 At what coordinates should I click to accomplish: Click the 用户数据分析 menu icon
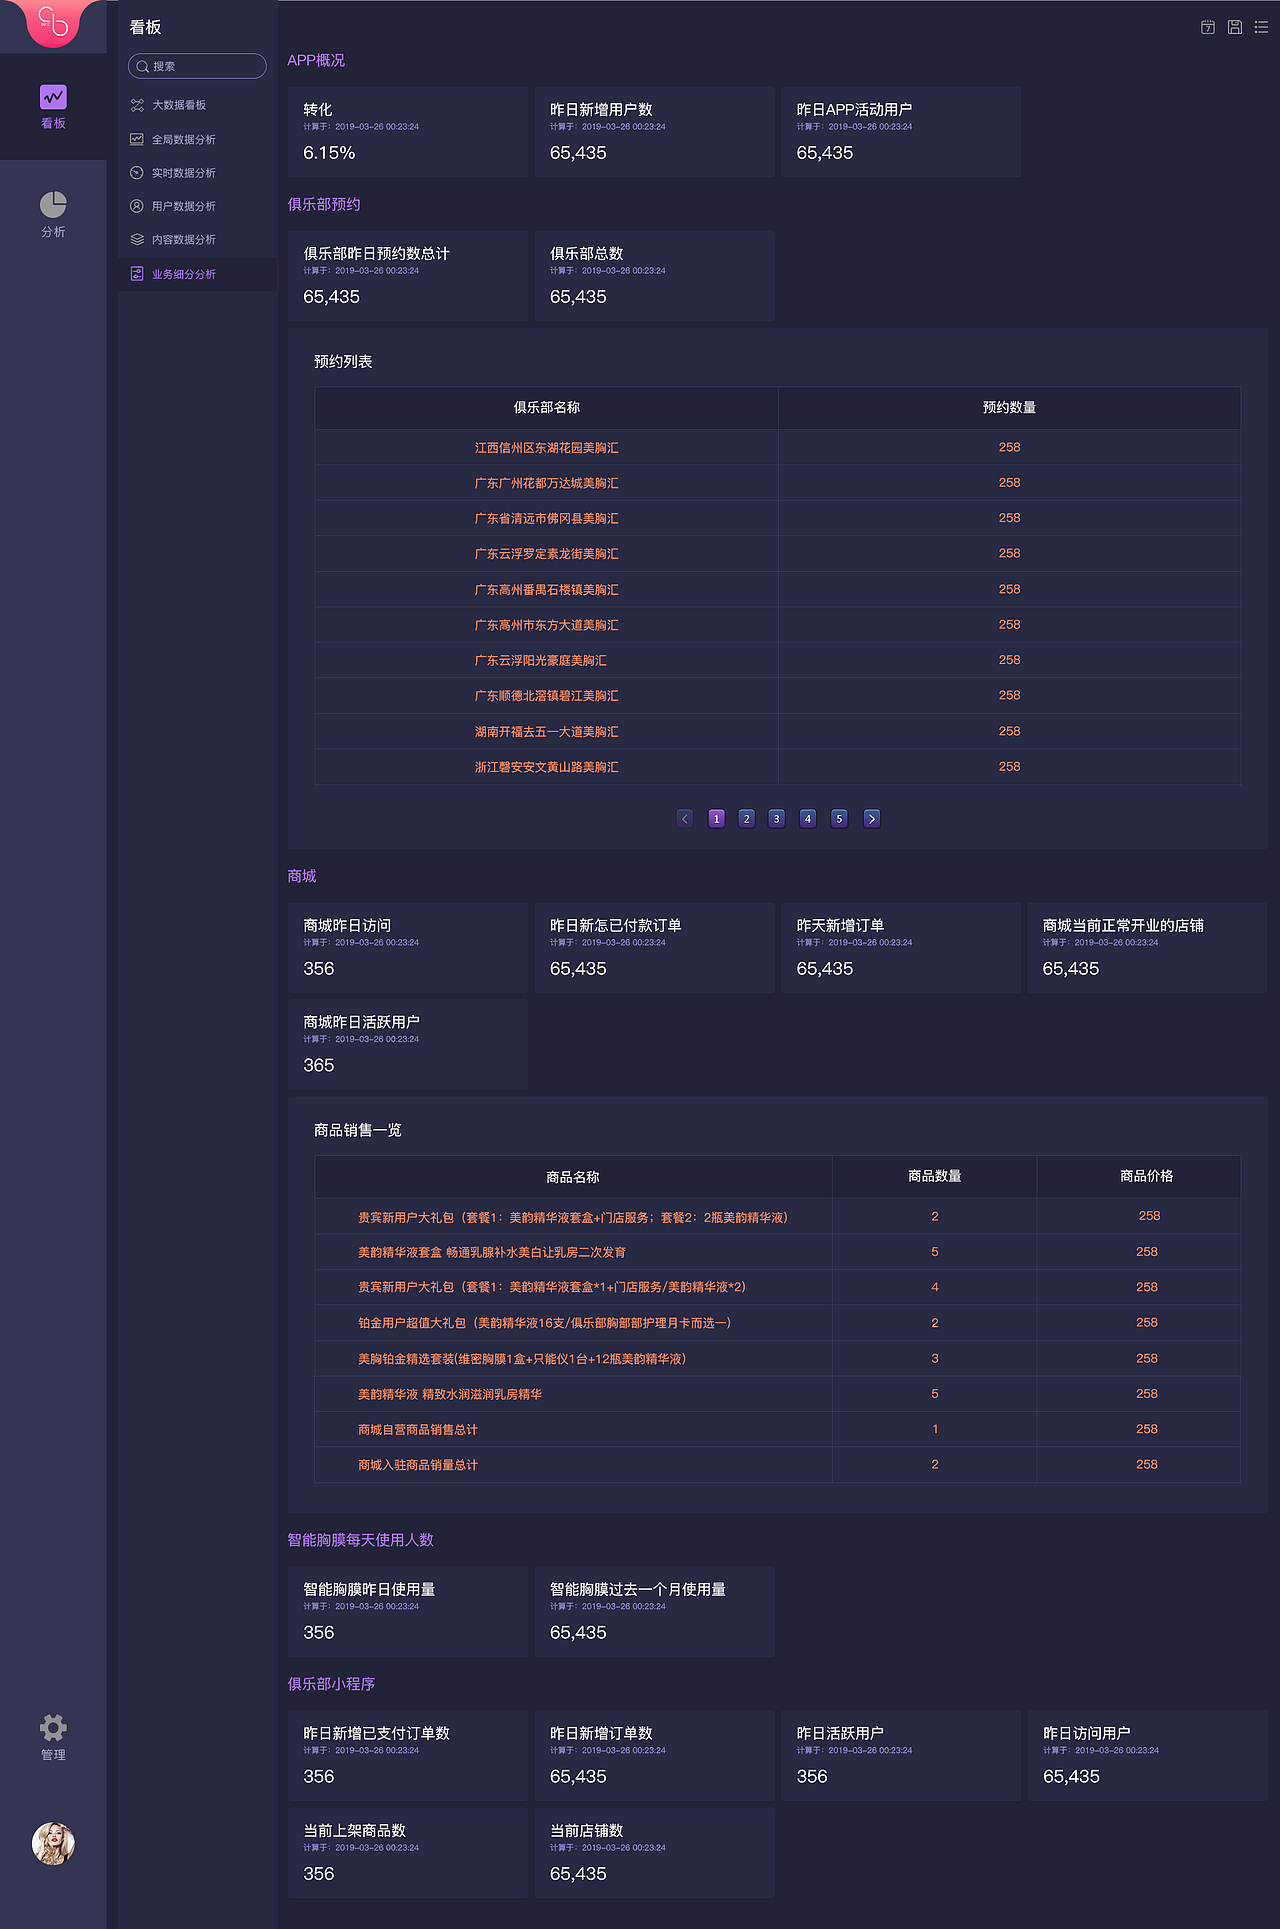pyautogui.click(x=137, y=206)
